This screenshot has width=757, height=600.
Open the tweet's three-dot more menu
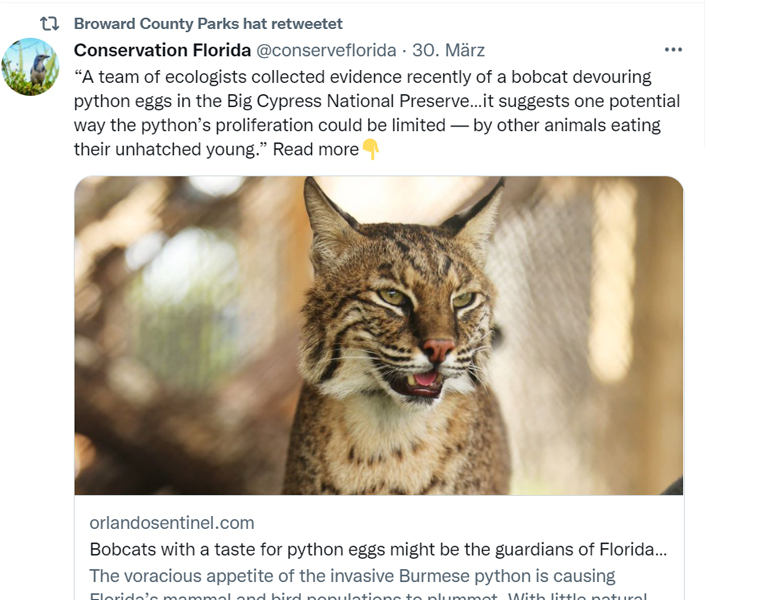(x=673, y=50)
